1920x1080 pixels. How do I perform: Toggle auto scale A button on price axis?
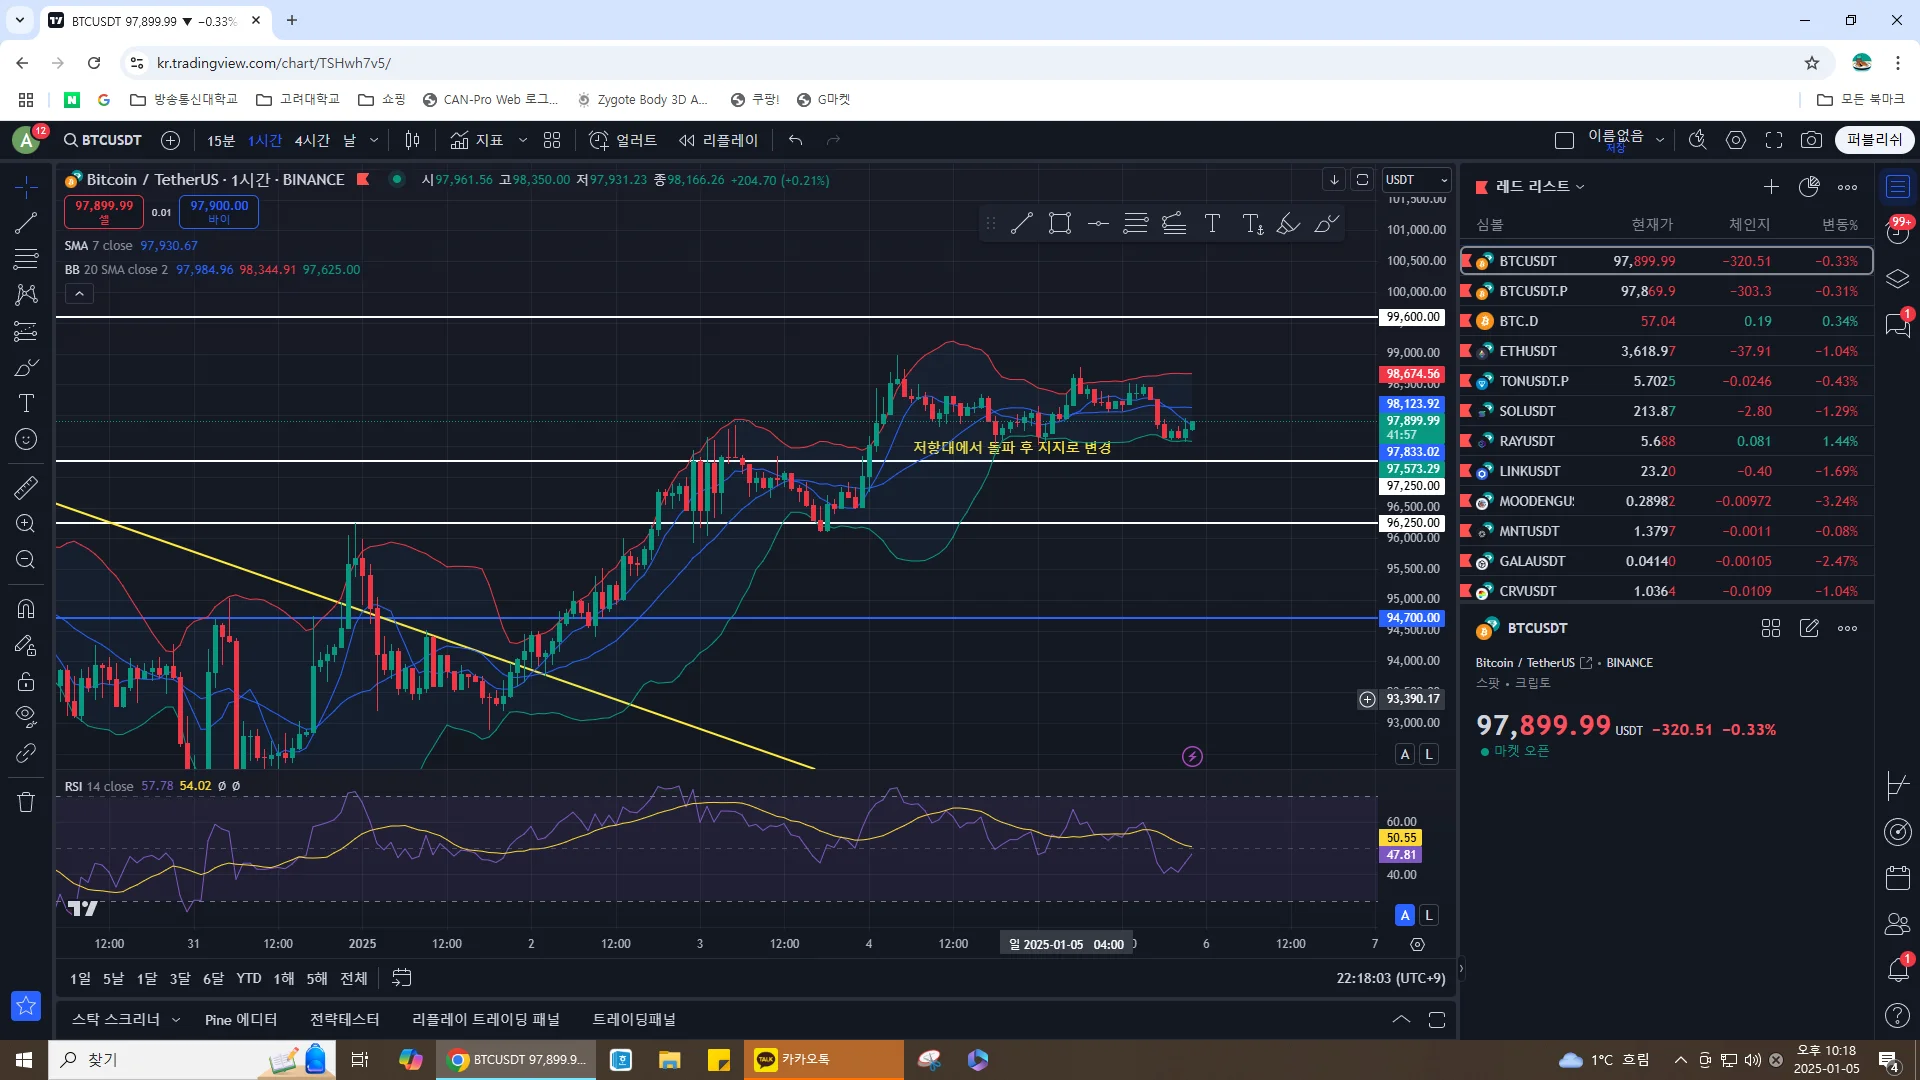(1405, 754)
